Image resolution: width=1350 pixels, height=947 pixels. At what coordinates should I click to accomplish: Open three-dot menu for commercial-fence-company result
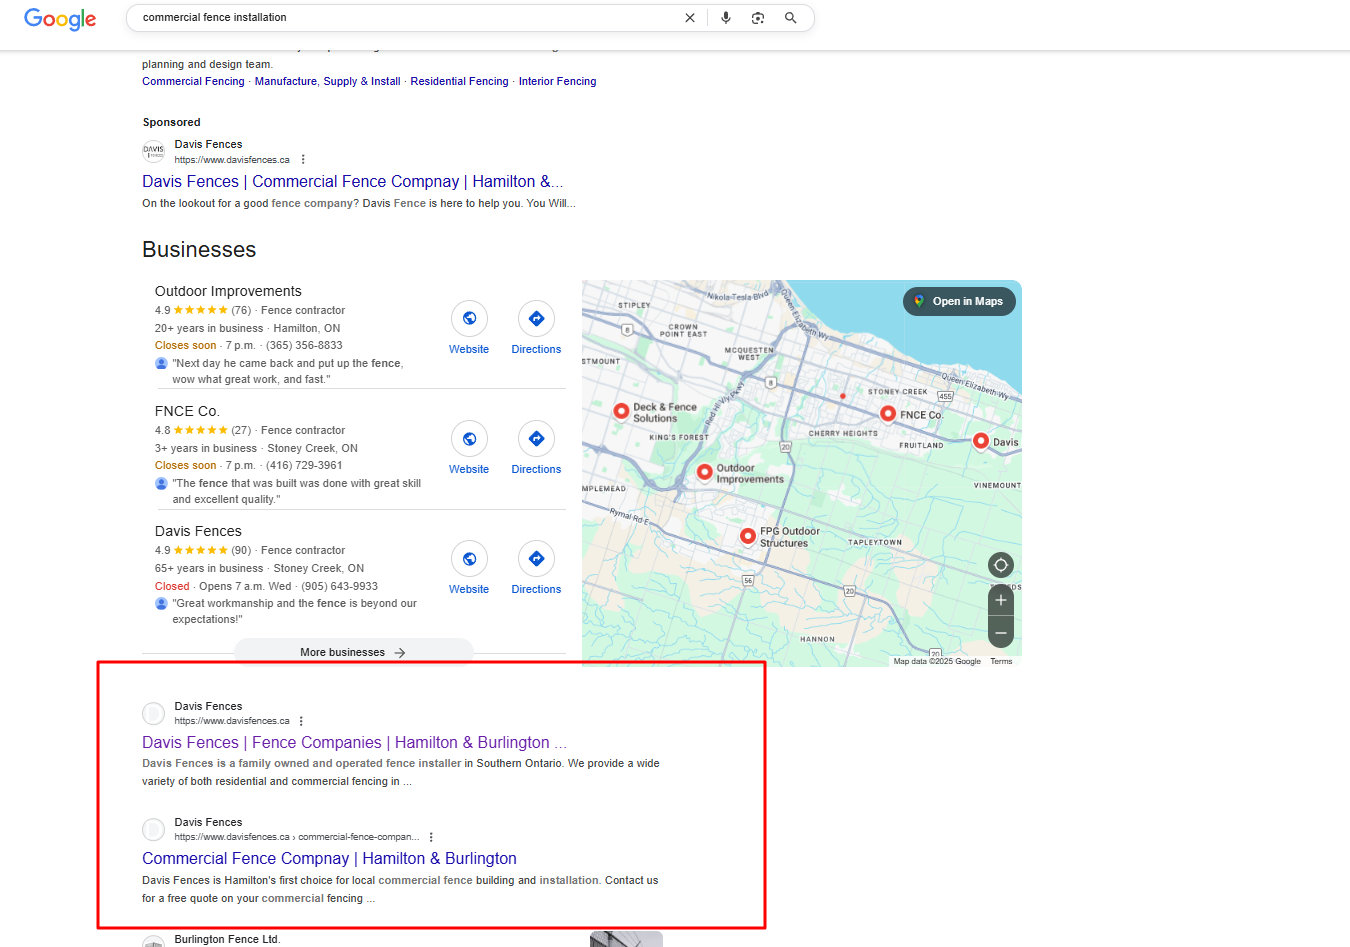(431, 837)
